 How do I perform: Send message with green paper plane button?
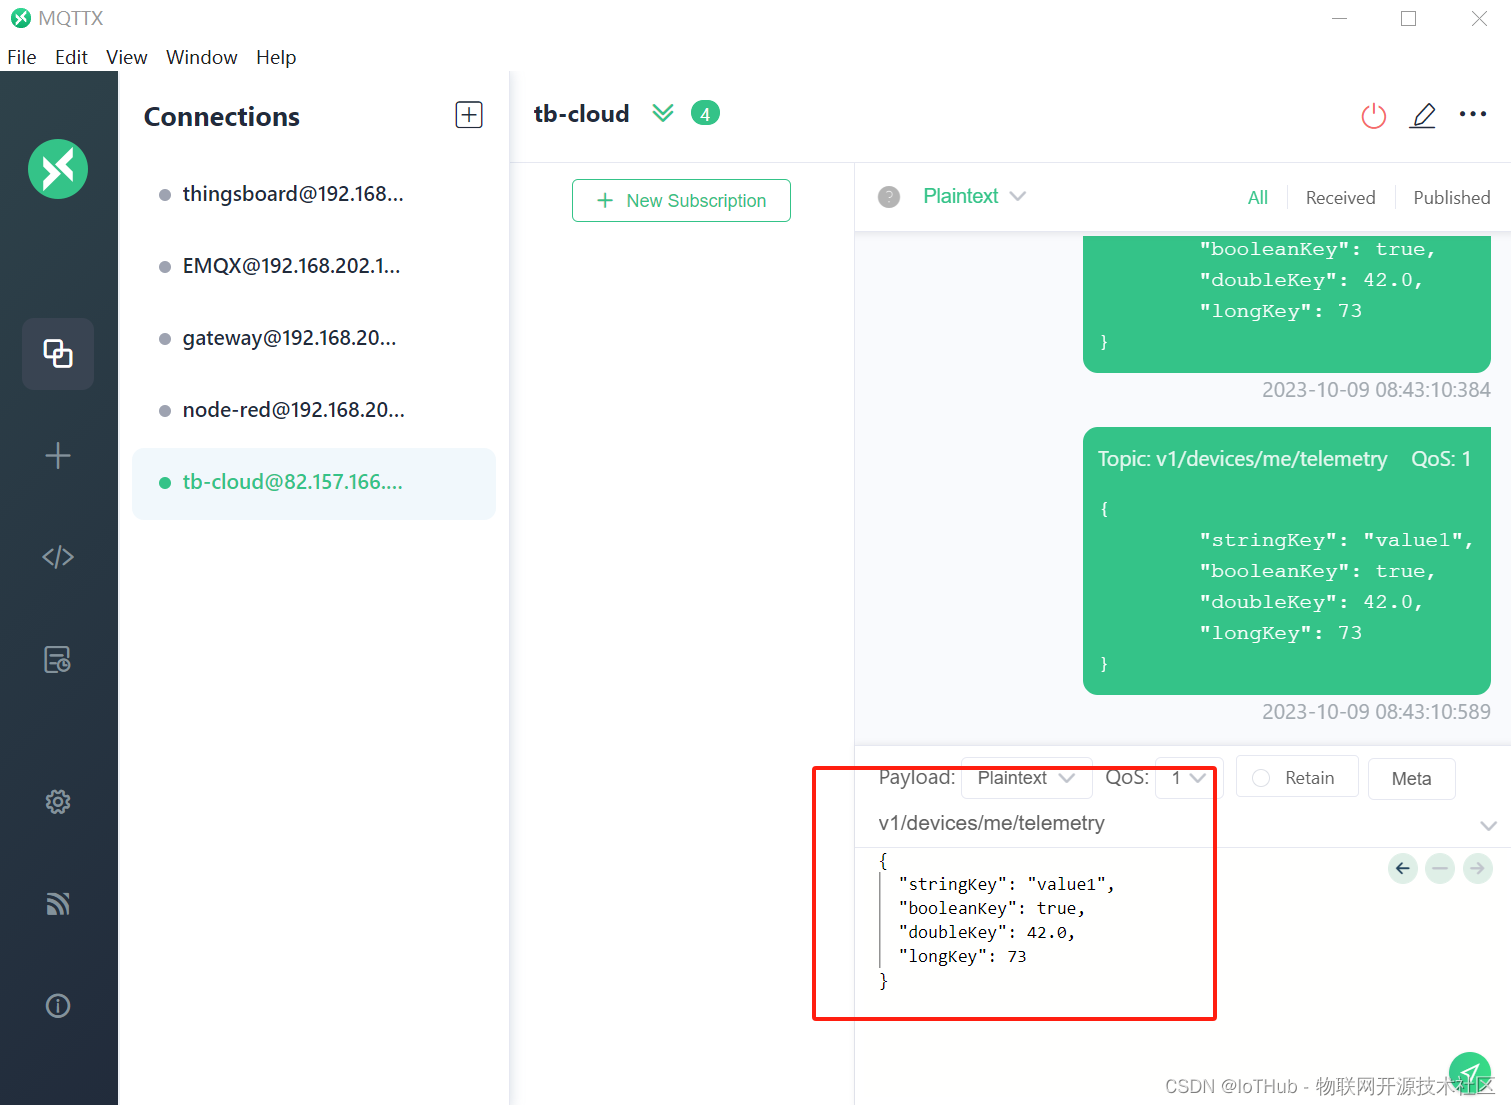pyautogui.click(x=1470, y=1073)
